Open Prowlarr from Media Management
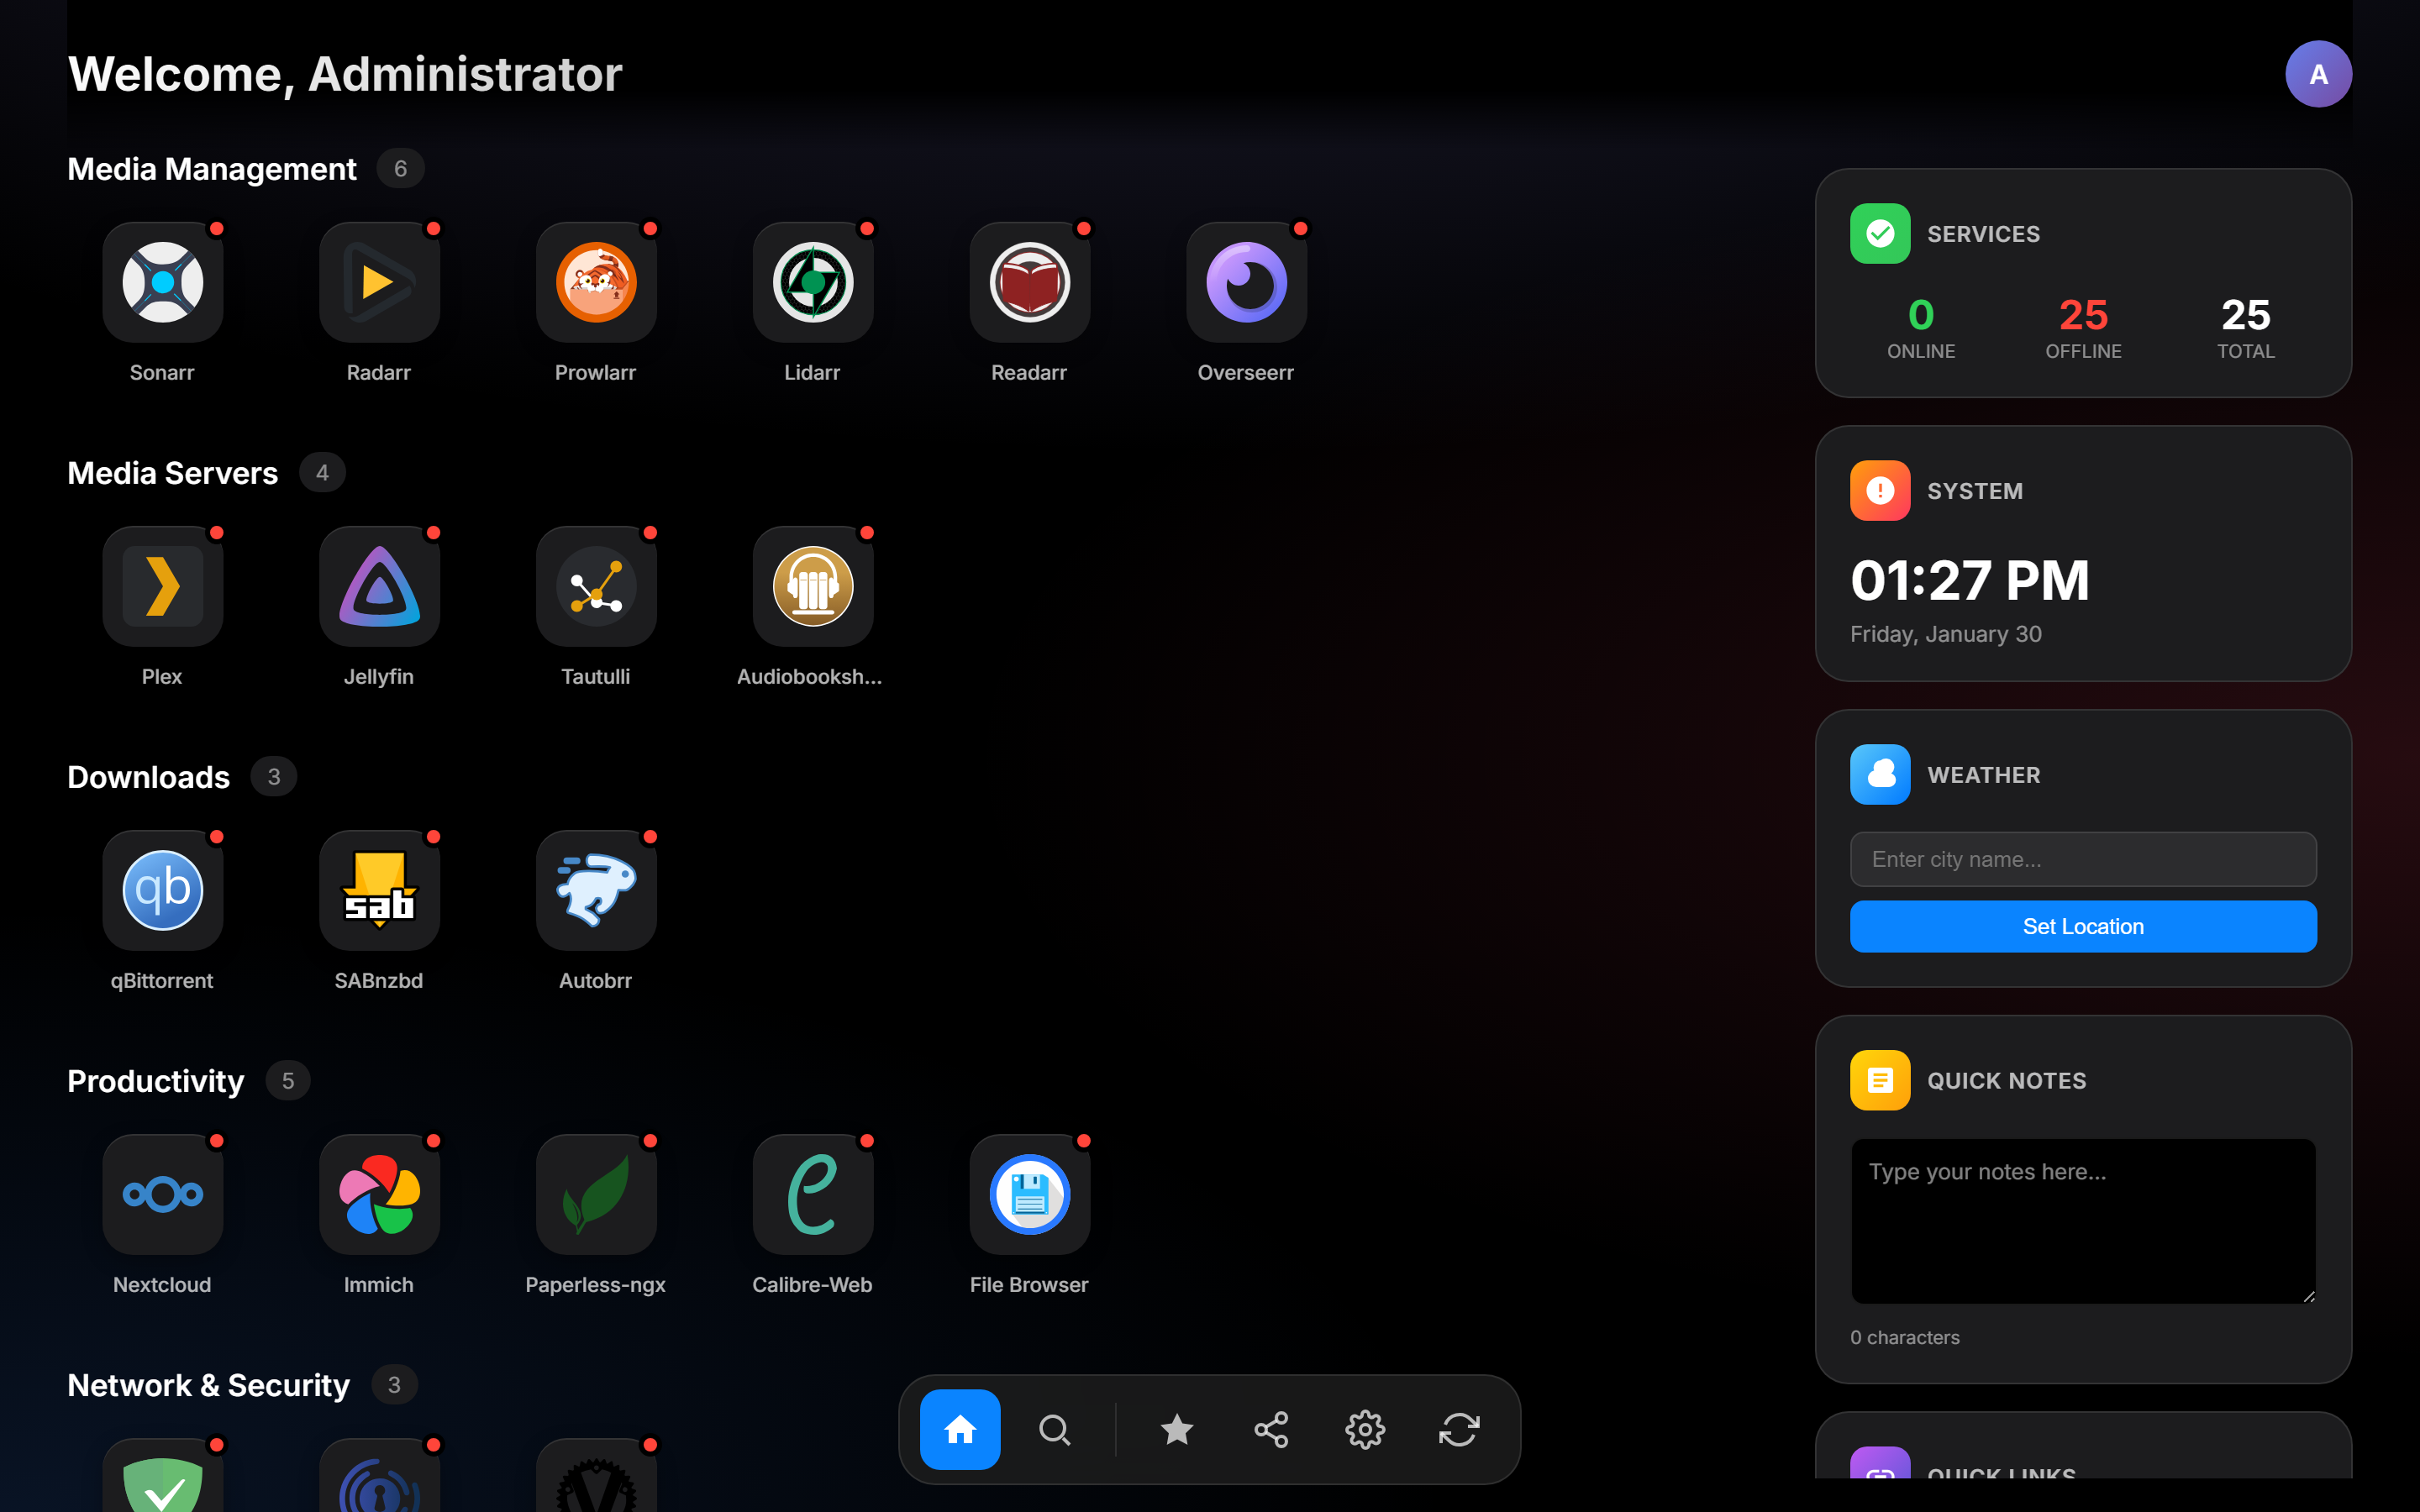This screenshot has height=1512, width=2420. pyautogui.click(x=596, y=282)
